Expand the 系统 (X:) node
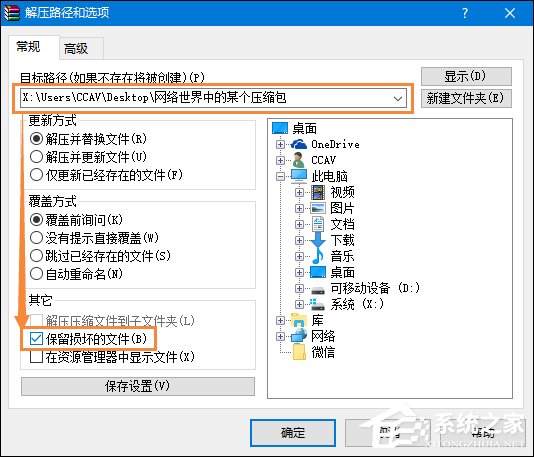The image size is (534, 457). coord(299,304)
